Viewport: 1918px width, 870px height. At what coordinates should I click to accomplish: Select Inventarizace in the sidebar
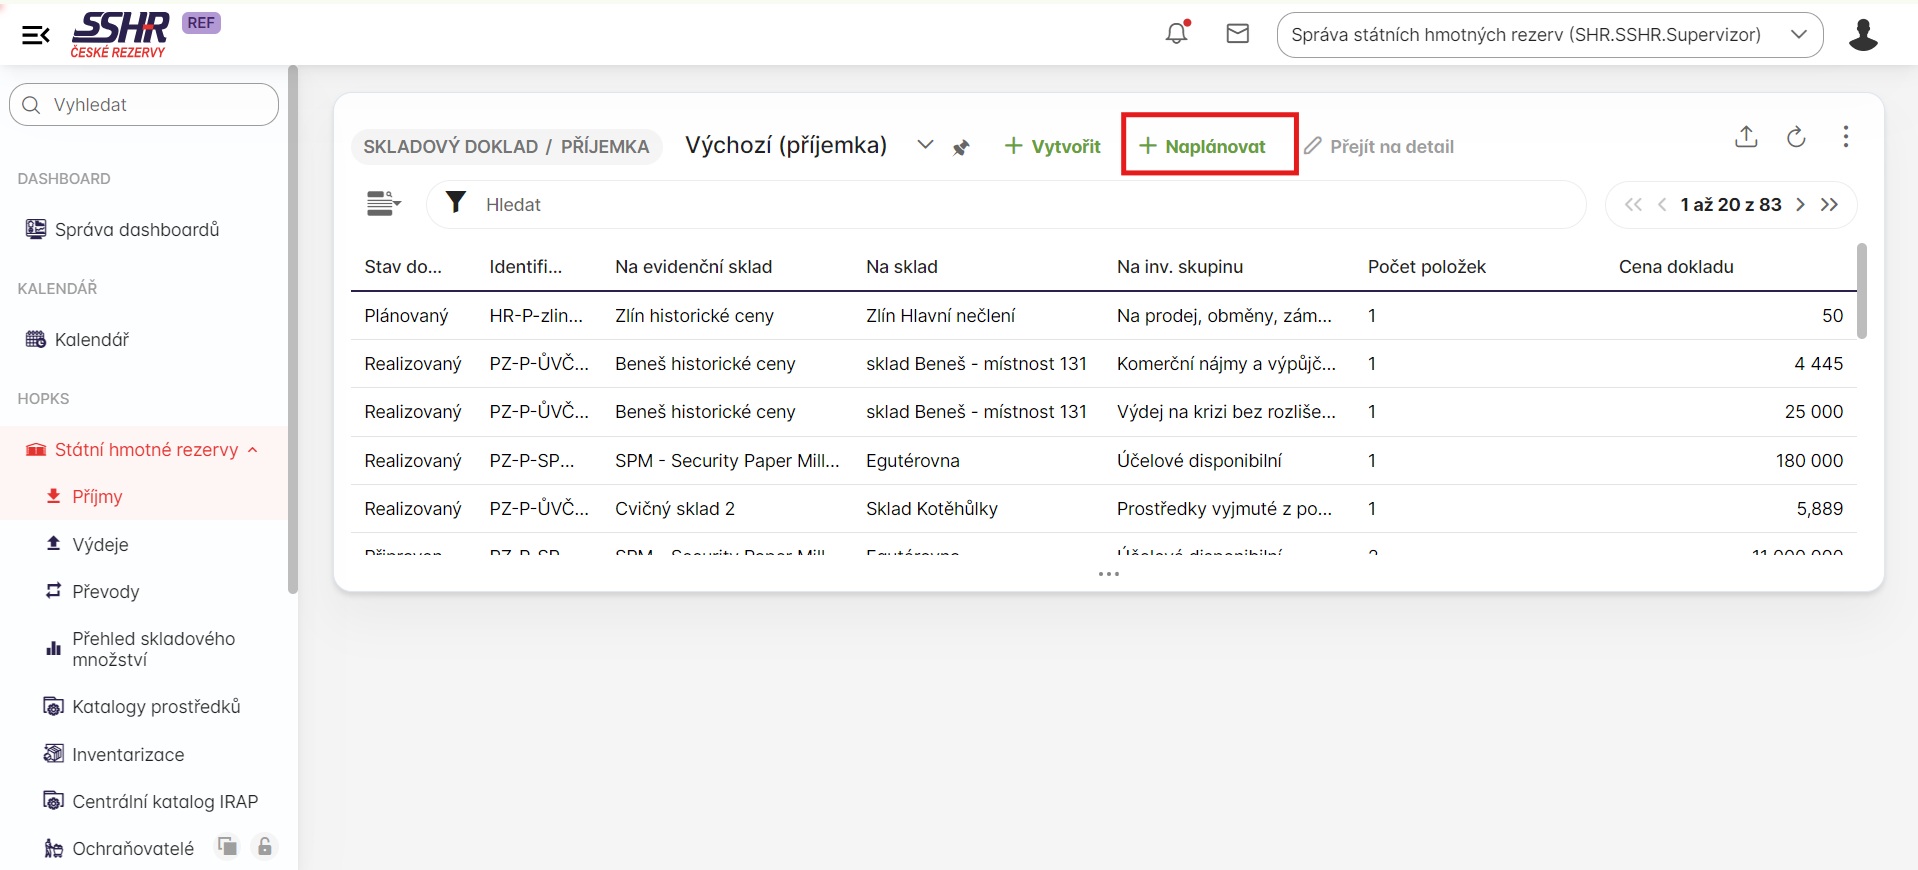[x=128, y=755]
